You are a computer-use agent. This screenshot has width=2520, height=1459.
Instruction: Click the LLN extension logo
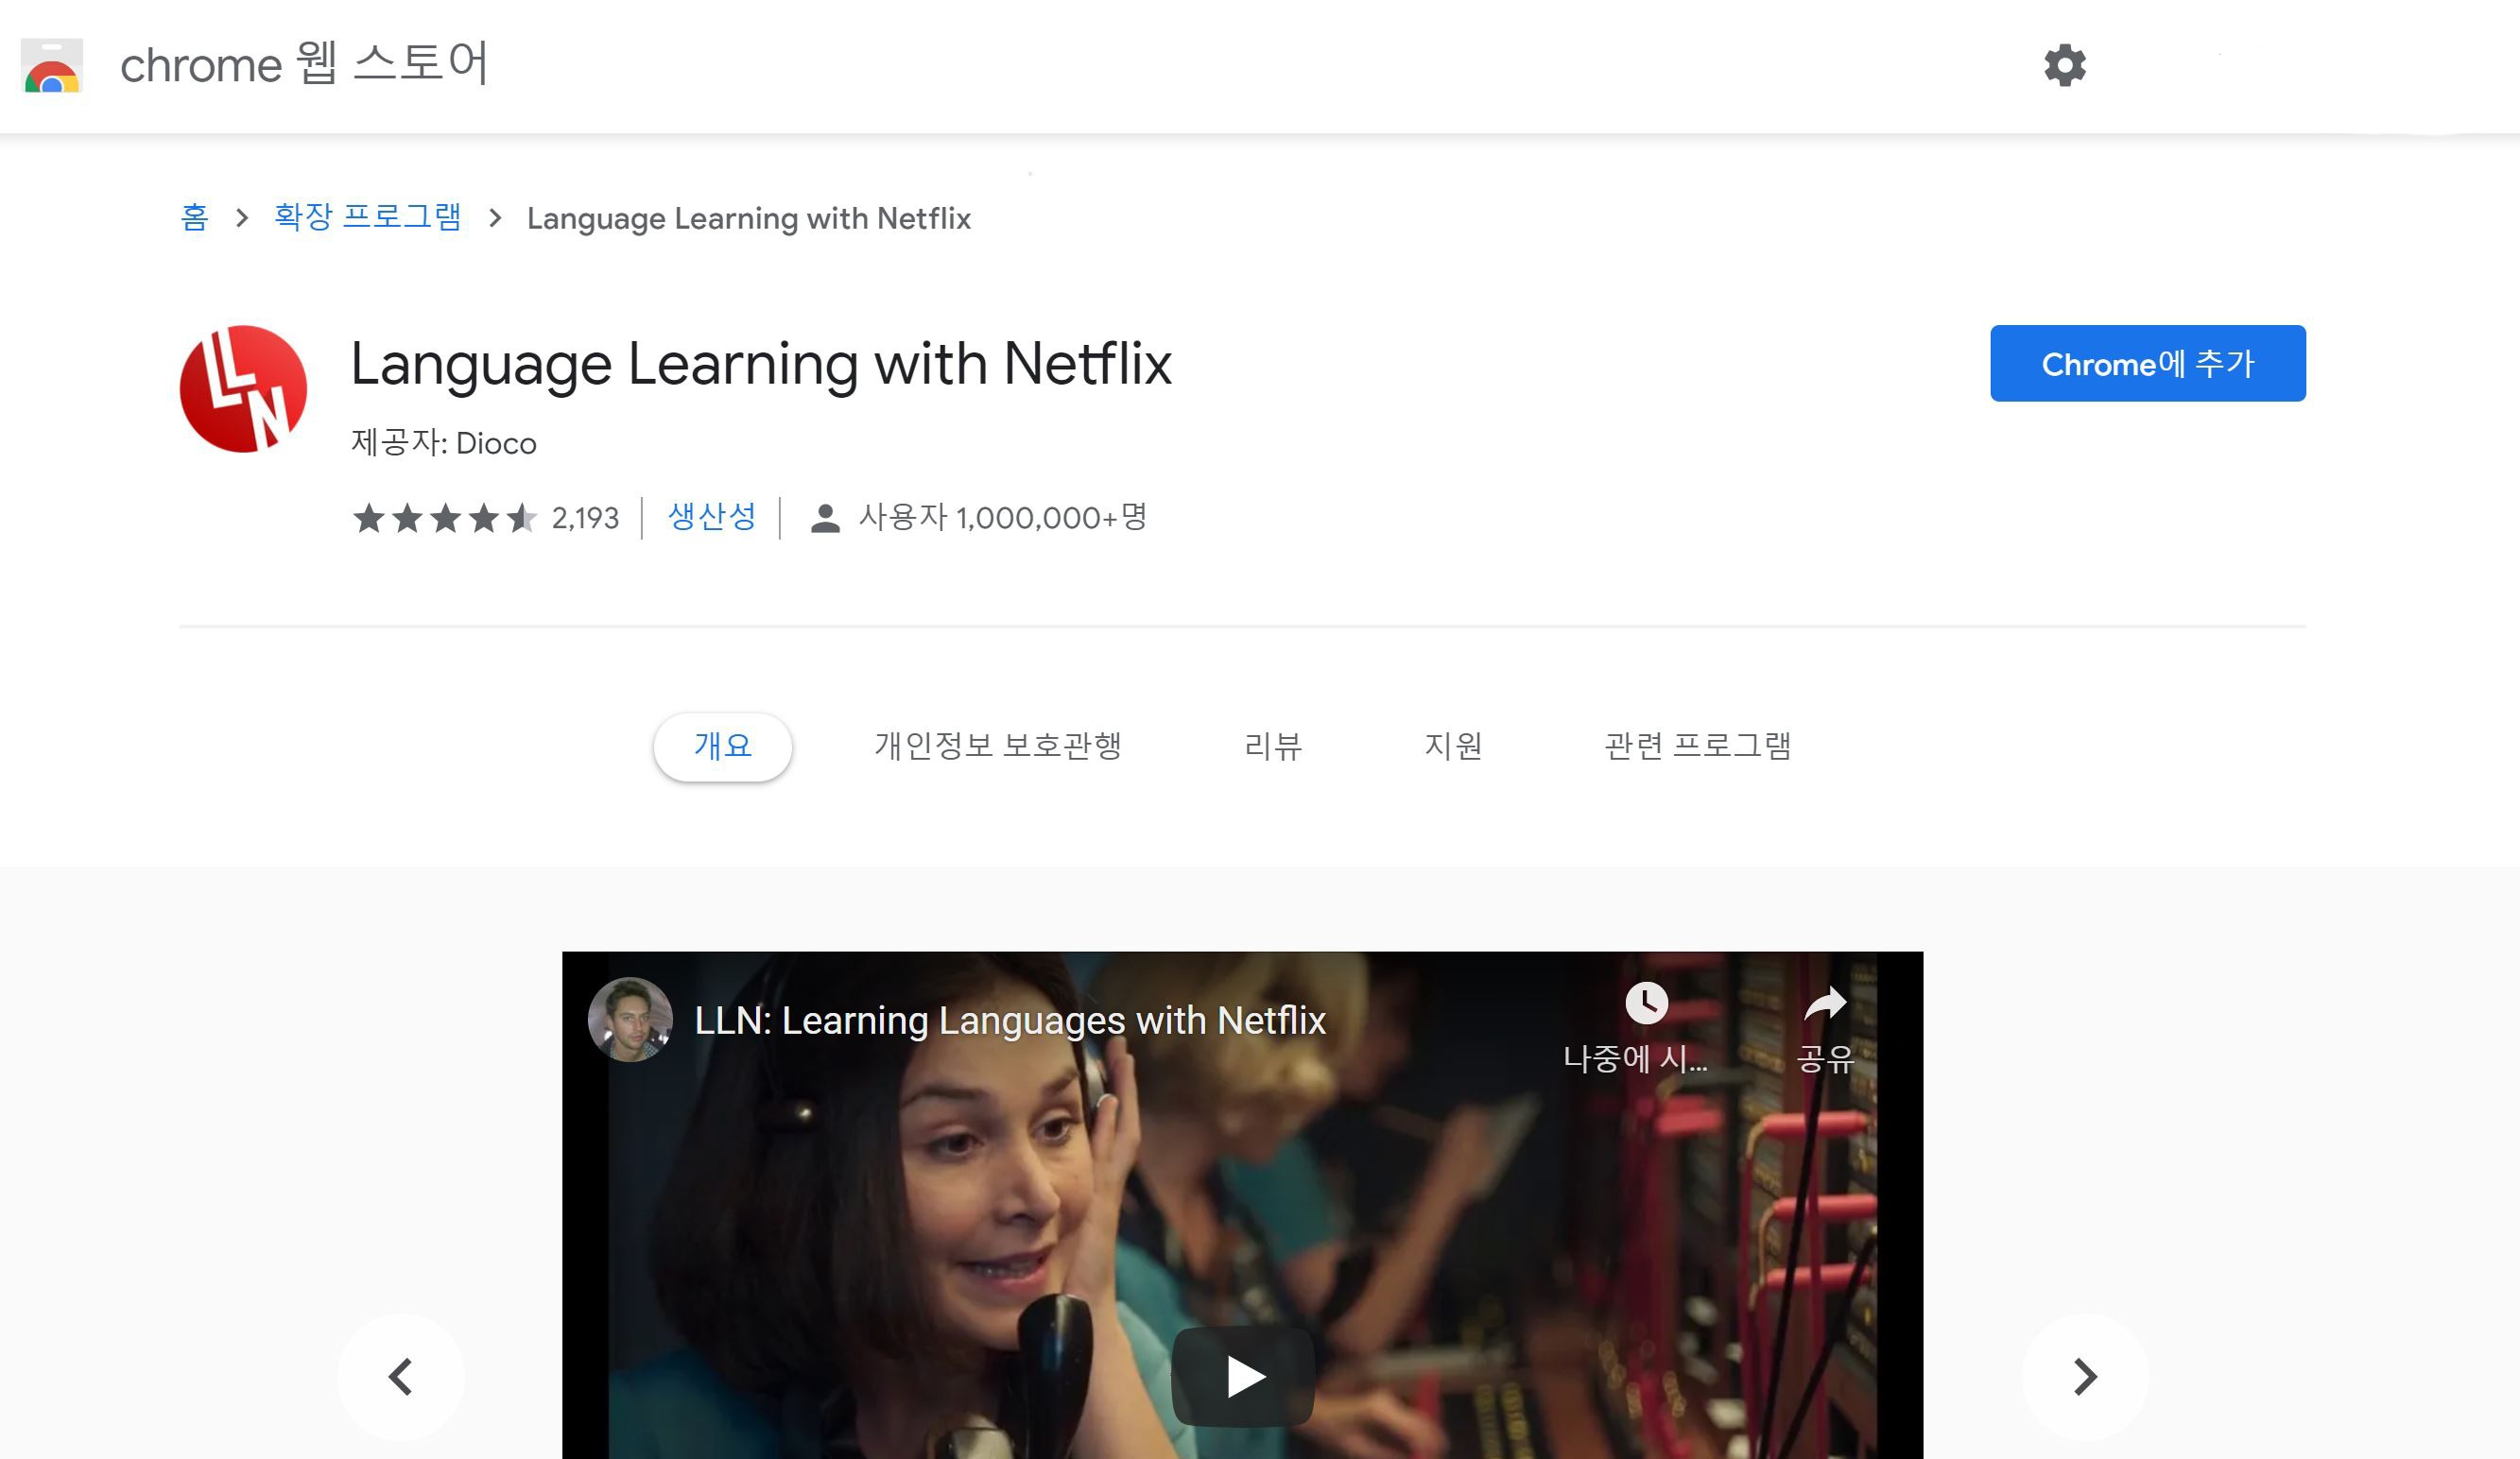click(243, 389)
